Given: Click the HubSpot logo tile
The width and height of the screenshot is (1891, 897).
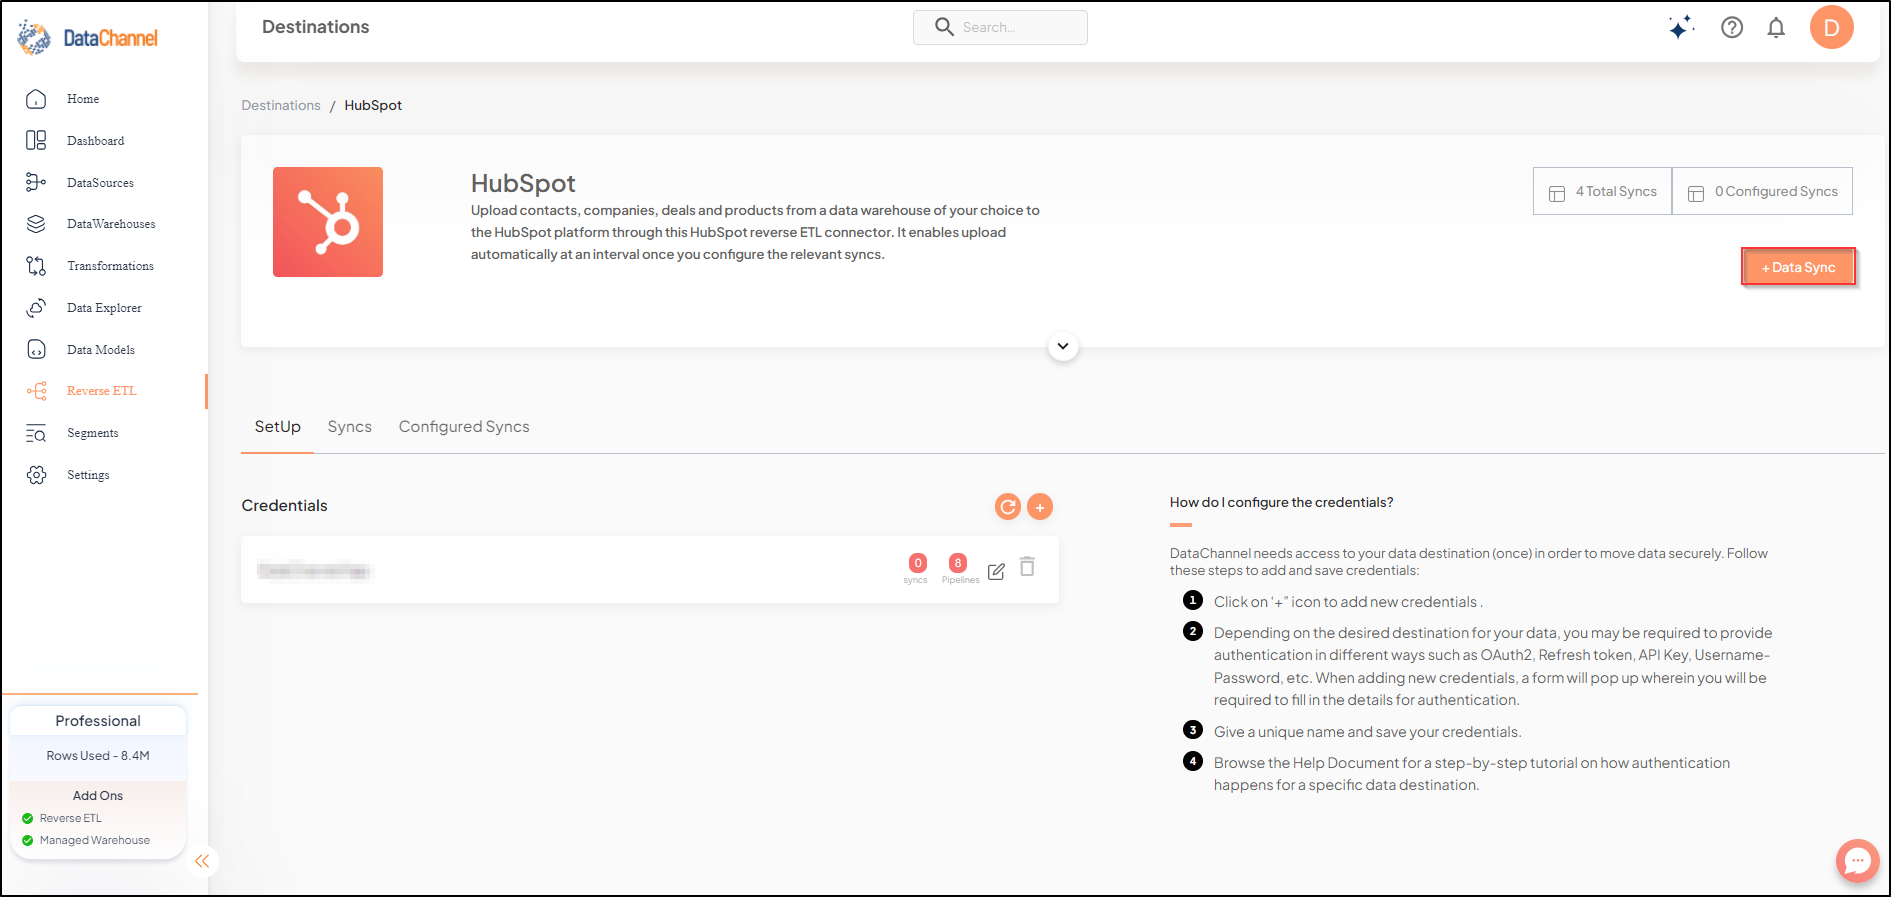Looking at the screenshot, I should coord(328,222).
